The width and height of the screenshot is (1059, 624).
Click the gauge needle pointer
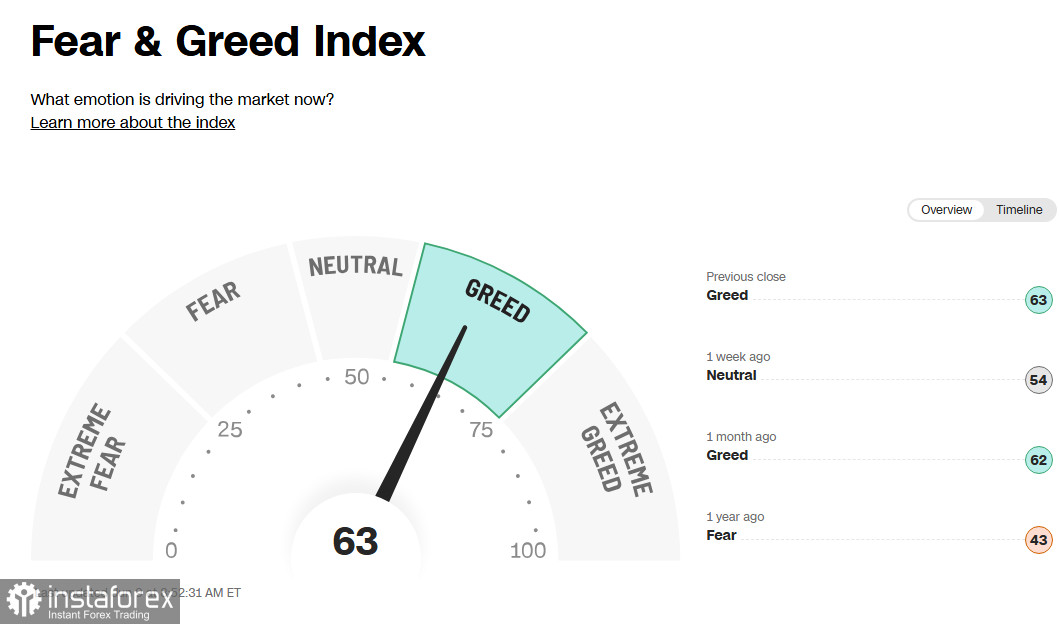pos(421,413)
